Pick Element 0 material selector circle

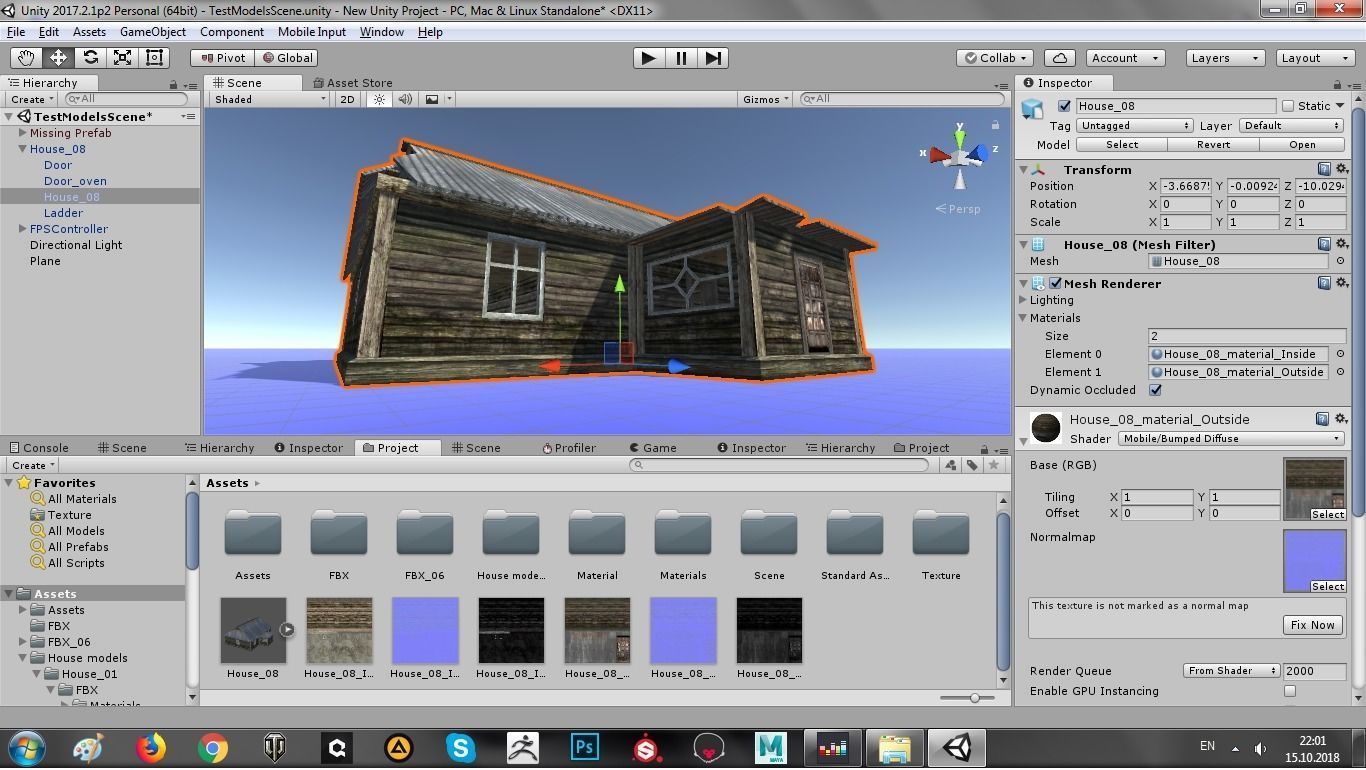click(1340, 354)
